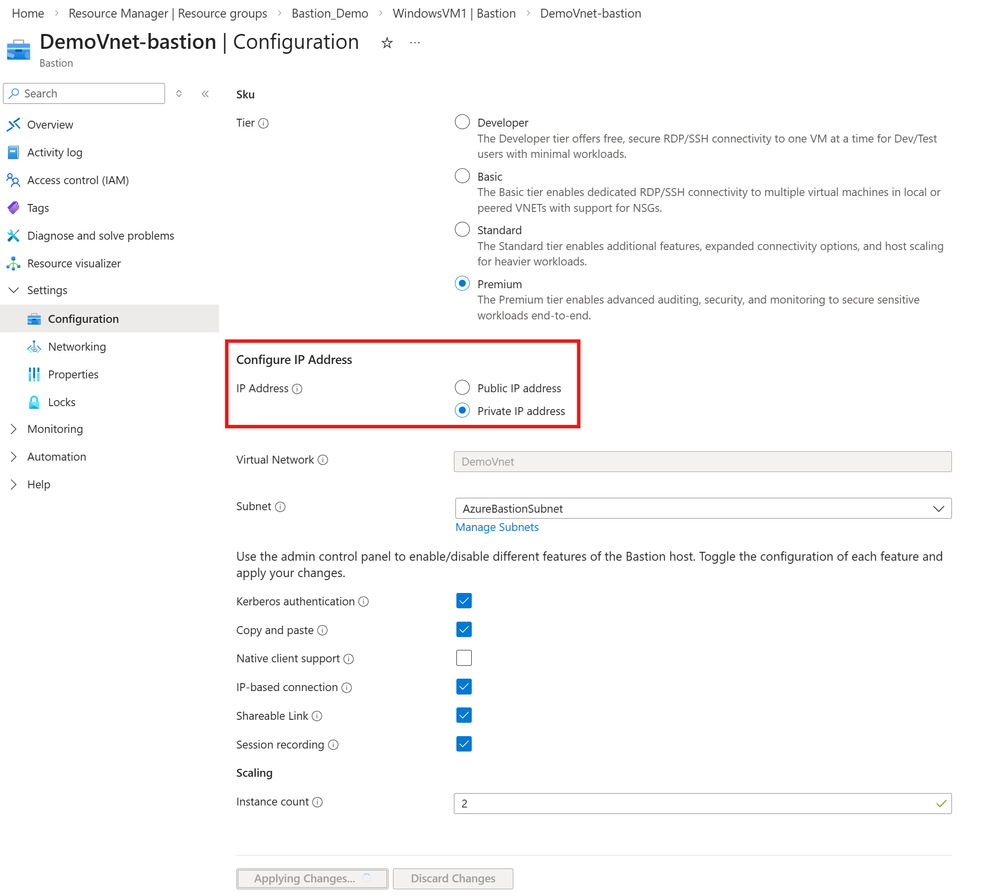The height and width of the screenshot is (896, 999).
Task: Open the AzureBastionSubnet subnet dropdown
Action: (x=703, y=509)
